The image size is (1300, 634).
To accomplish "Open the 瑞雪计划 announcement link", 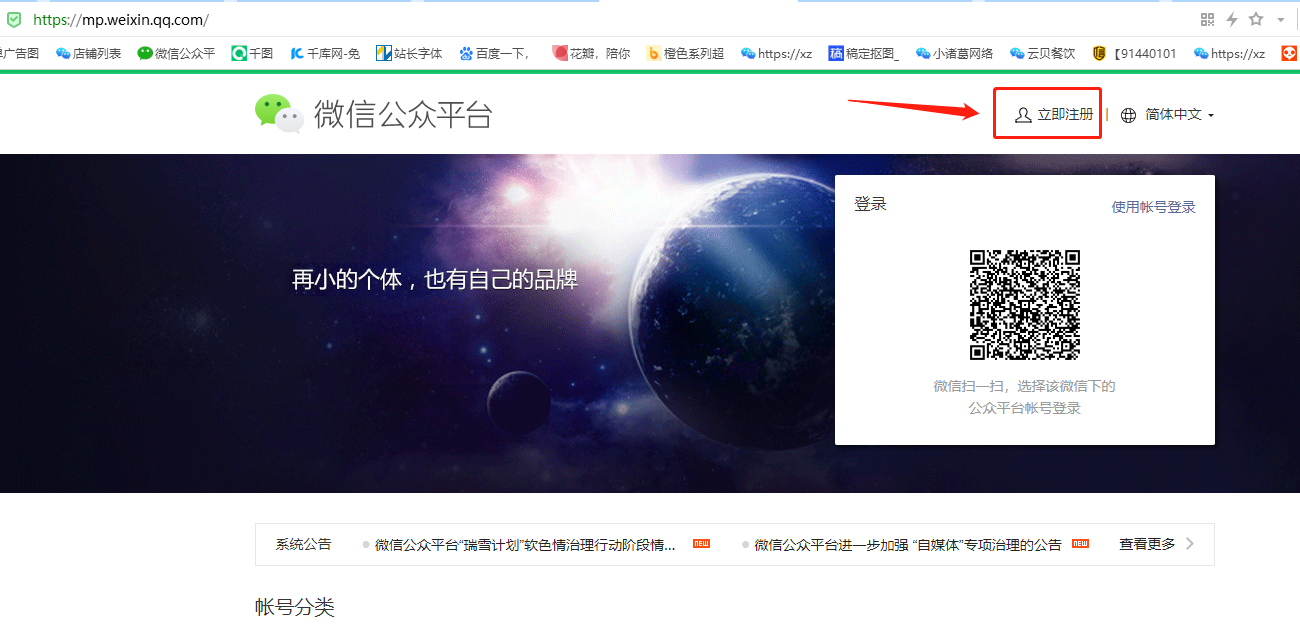I will pos(525,545).
